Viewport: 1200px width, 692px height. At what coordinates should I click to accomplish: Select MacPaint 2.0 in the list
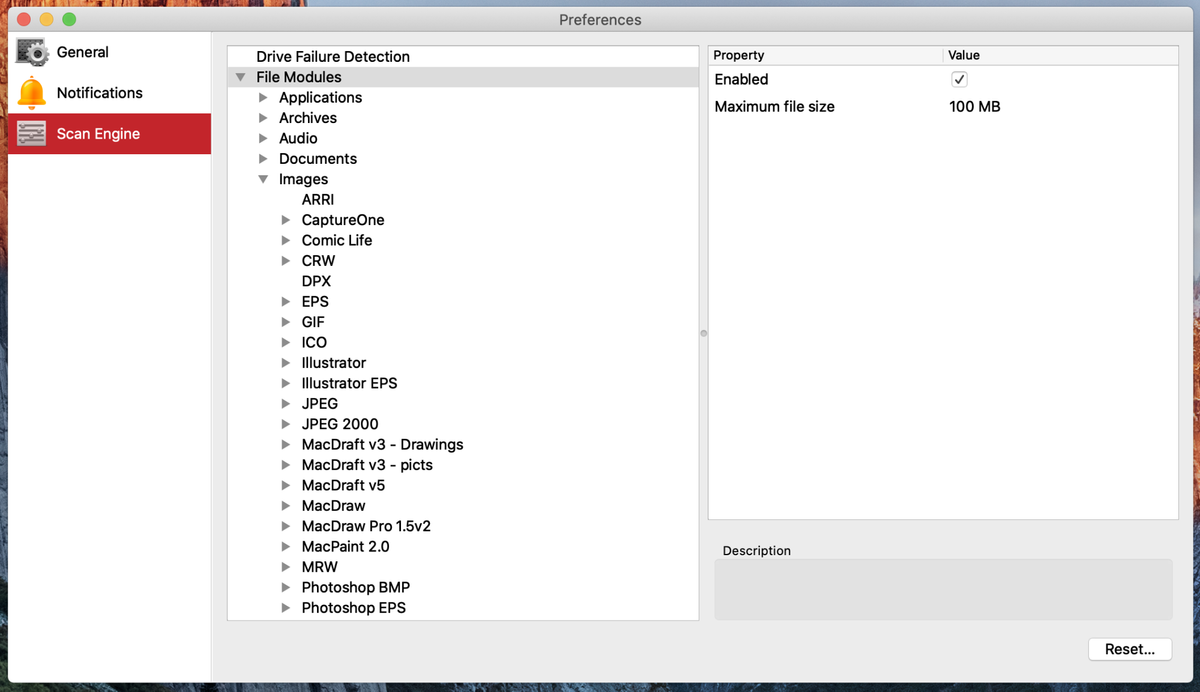click(x=345, y=547)
